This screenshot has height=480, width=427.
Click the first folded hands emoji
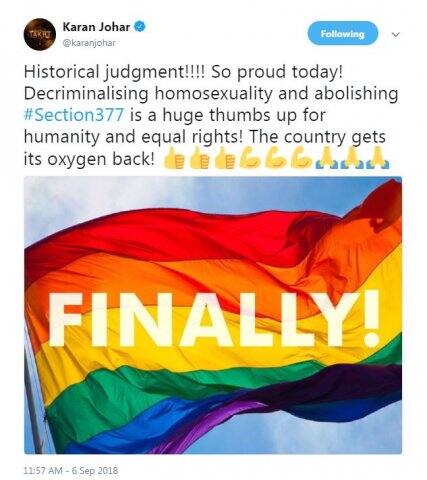click(326, 157)
